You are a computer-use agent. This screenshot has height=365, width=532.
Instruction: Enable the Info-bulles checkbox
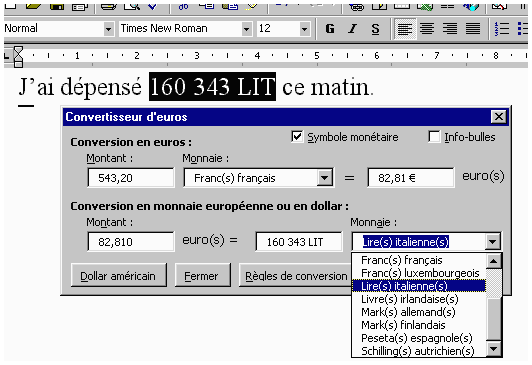[434, 137]
